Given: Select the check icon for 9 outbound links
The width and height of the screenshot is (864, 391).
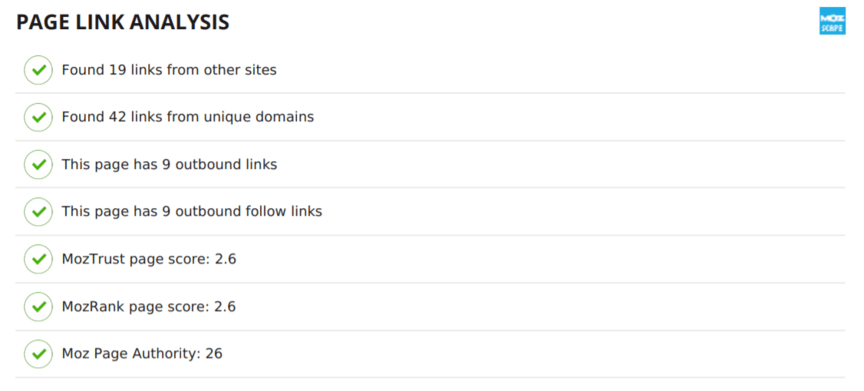Looking at the screenshot, I should pos(38,165).
